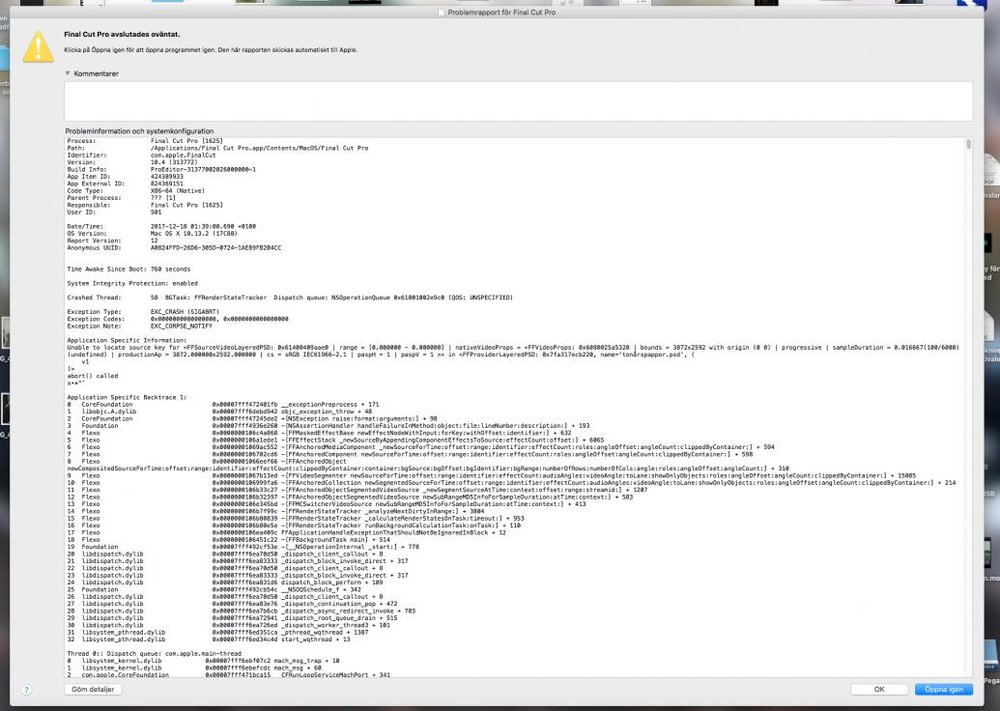1000x711 pixels.
Task: Click the Application Specific Backtrace 1 heading
Action: coord(126,397)
